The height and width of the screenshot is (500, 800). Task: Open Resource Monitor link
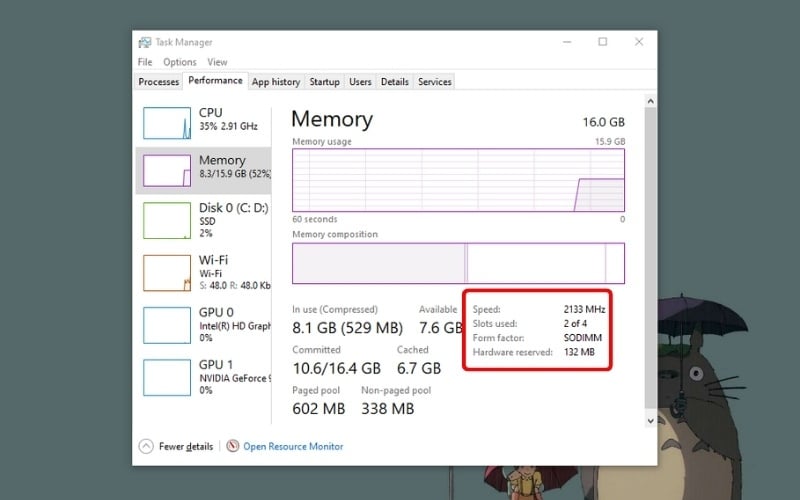click(x=293, y=446)
